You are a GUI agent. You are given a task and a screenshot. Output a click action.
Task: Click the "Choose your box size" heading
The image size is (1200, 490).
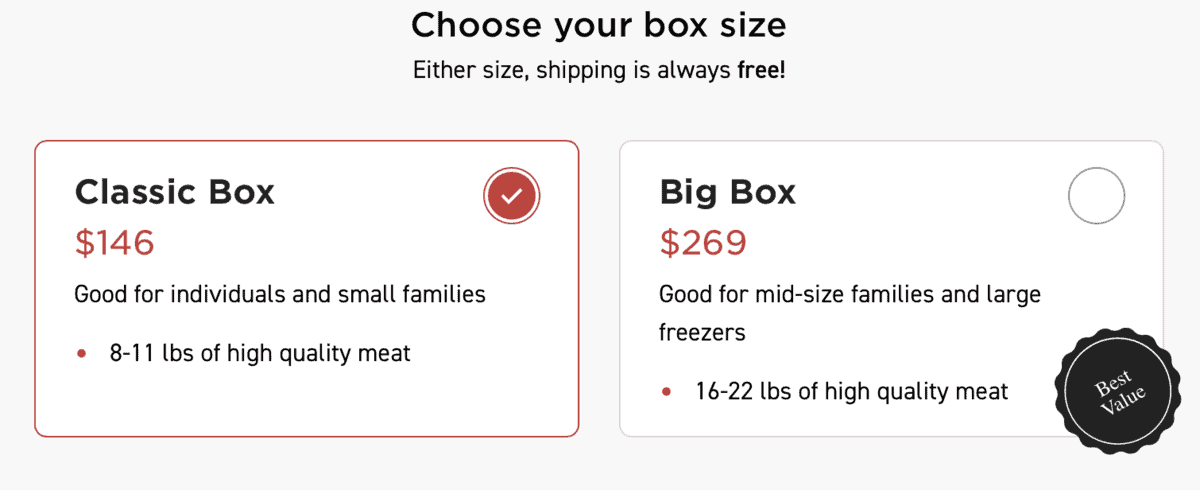coord(599,24)
